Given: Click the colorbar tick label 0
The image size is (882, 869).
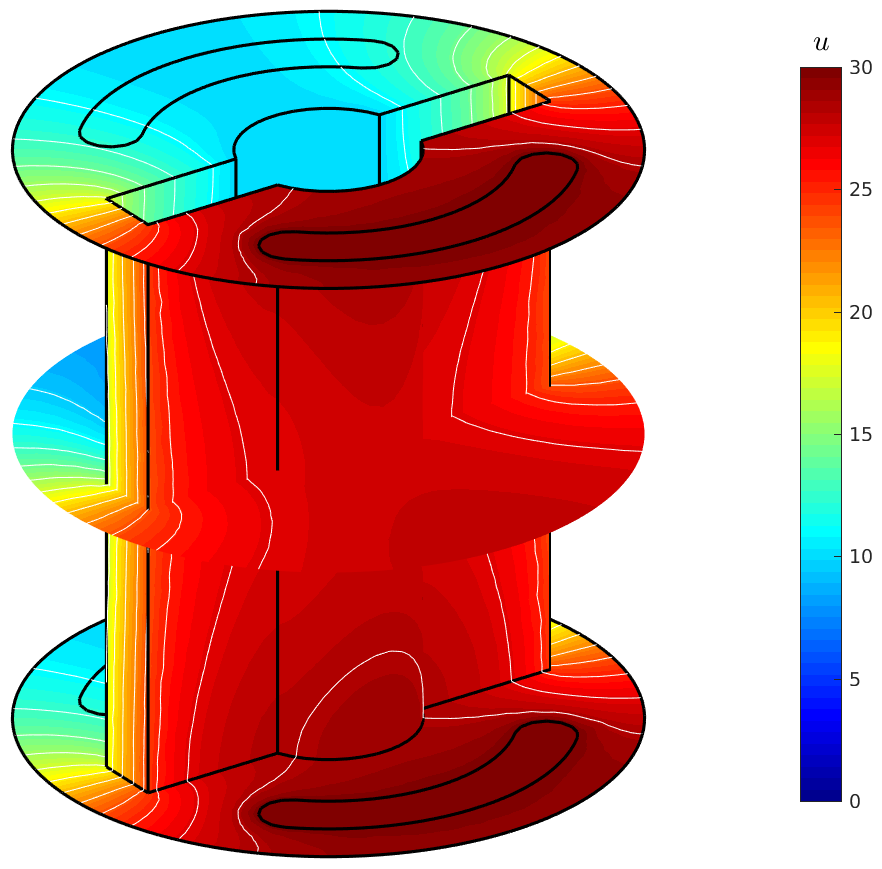Looking at the screenshot, I should point(855,802).
